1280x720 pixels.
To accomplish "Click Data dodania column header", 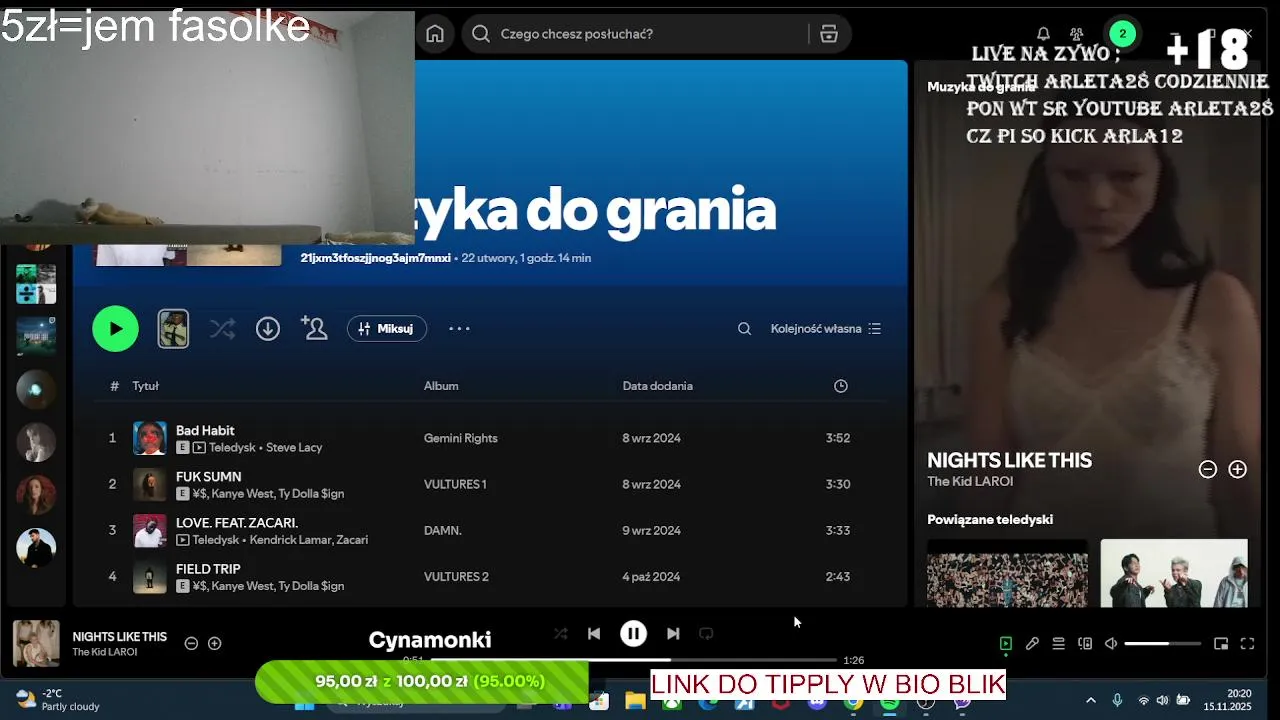I will coord(658,386).
